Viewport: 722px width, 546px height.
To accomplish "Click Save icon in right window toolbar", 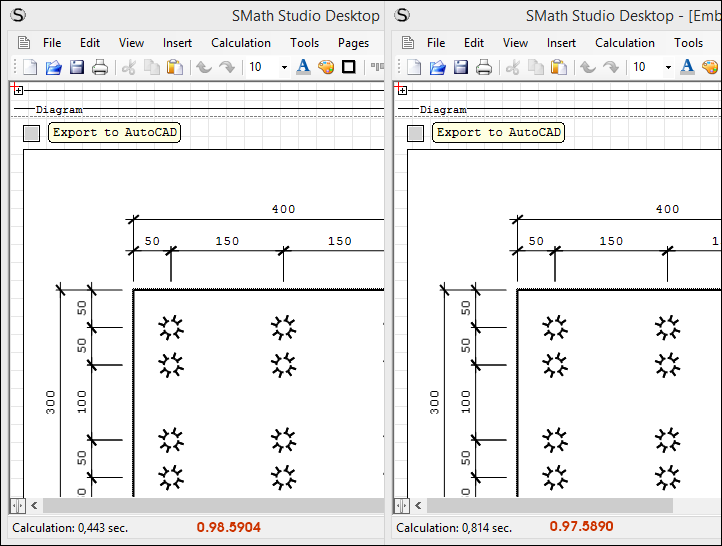I will 461,67.
